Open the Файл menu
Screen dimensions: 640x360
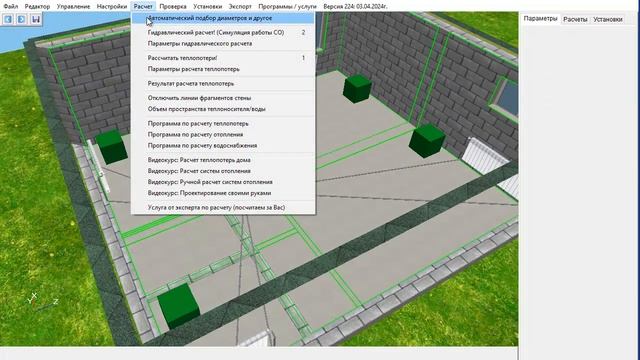11,7
